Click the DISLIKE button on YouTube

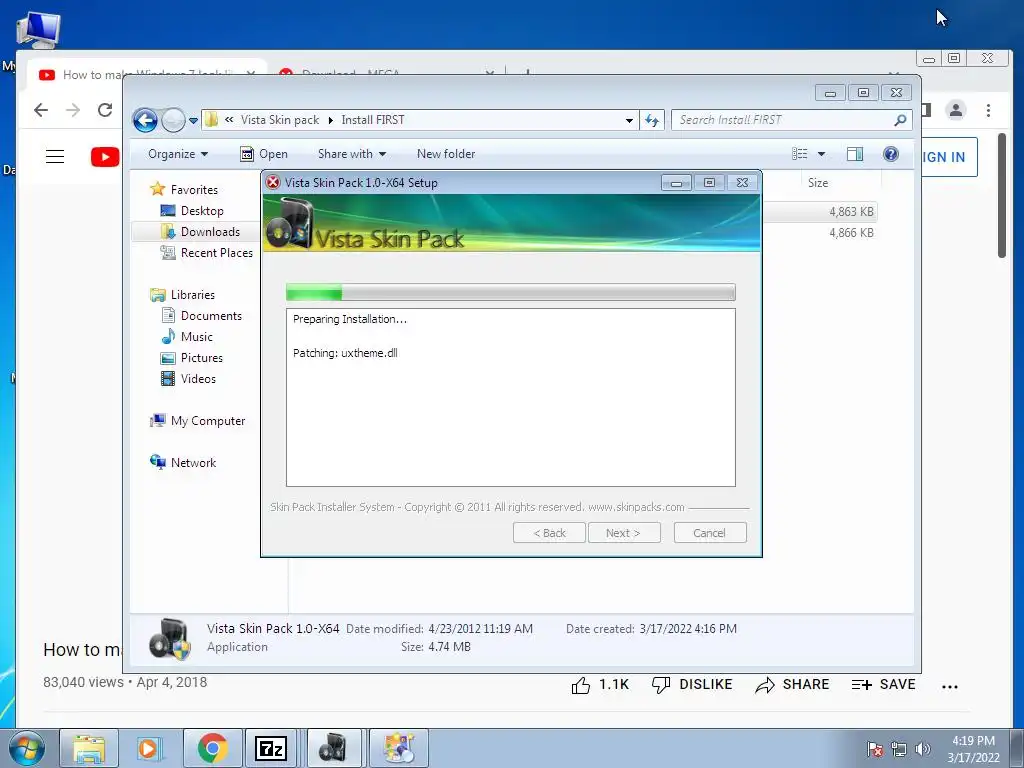point(692,684)
